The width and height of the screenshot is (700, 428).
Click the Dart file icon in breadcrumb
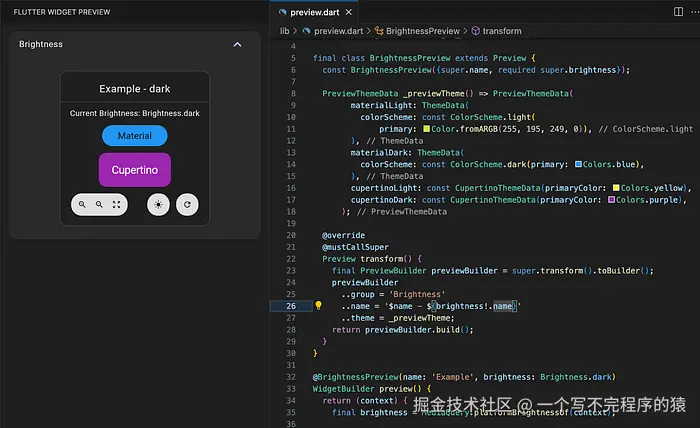tap(307, 31)
